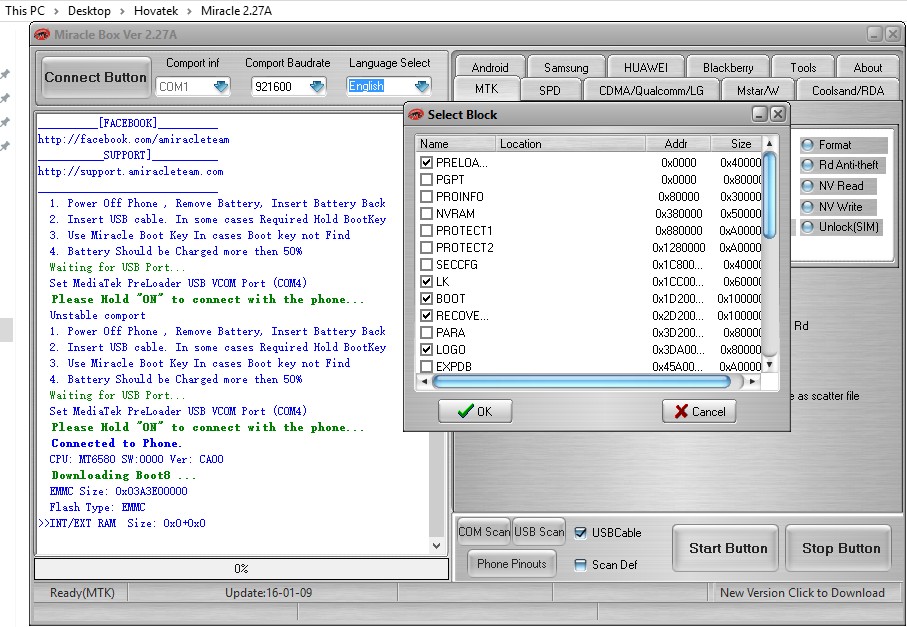Switch to the SPD tab
This screenshot has height=627, width=907.
click(550, 91)
